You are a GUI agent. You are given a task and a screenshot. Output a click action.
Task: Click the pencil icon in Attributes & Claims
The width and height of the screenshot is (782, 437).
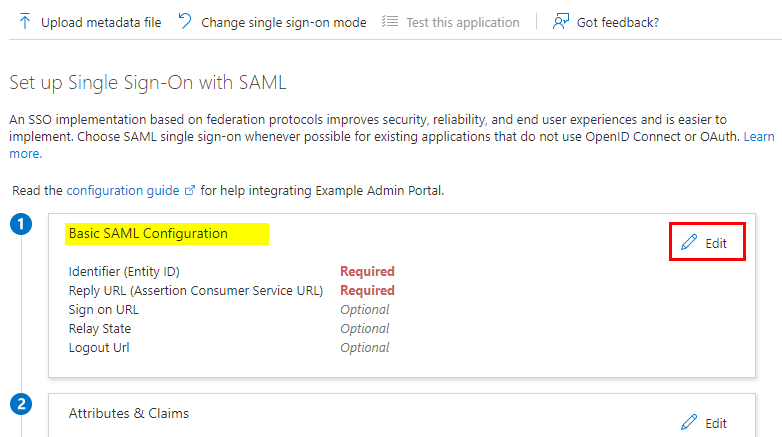[x=689, y=422]
